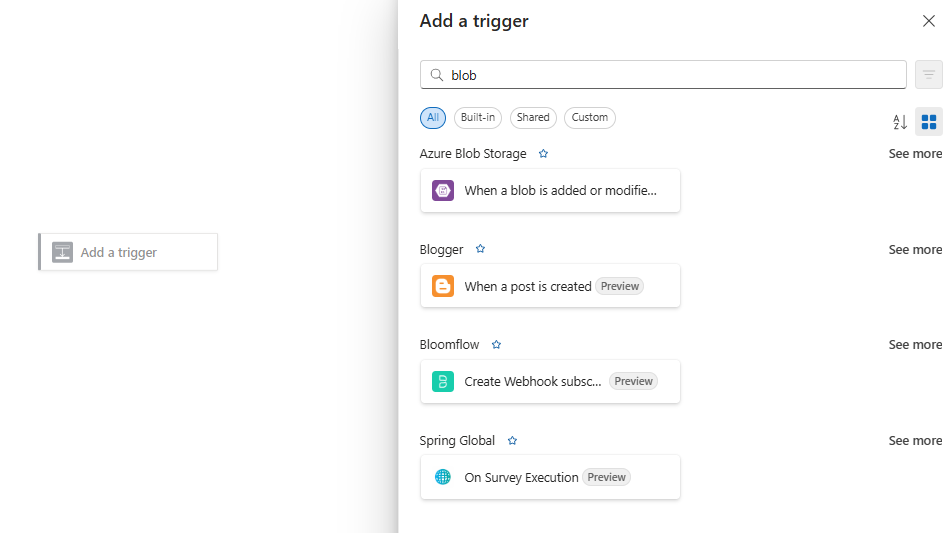Click the blob search input field
Image resolution: width=948 pixels, height=533 pixels.
[670, 75]
